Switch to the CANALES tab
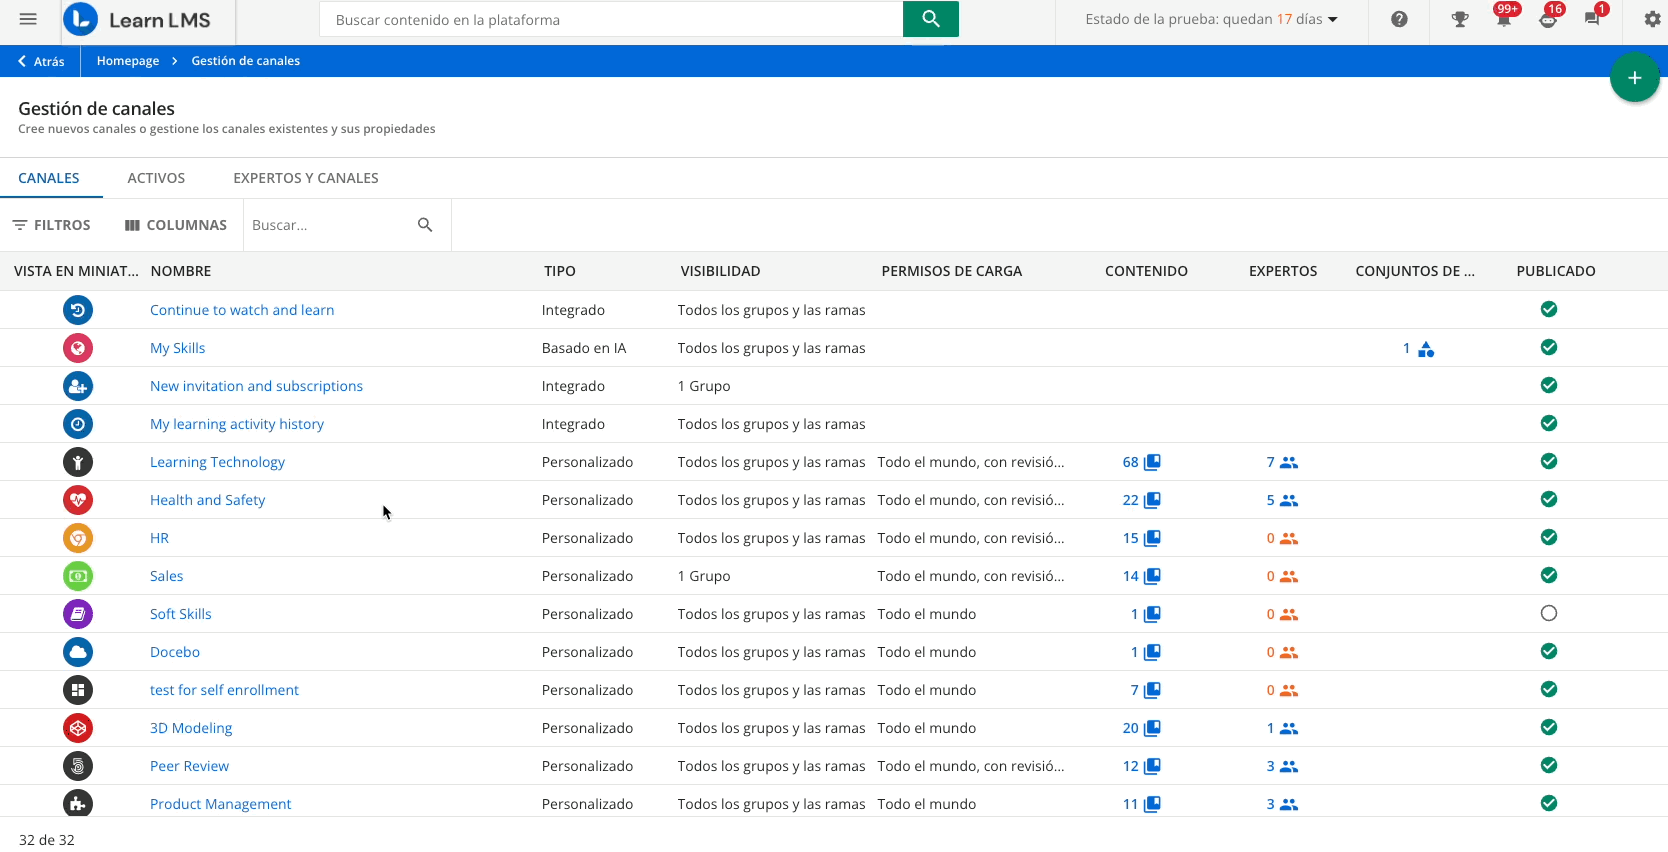Screen dimensions: 1668x852 coord(49,178)
